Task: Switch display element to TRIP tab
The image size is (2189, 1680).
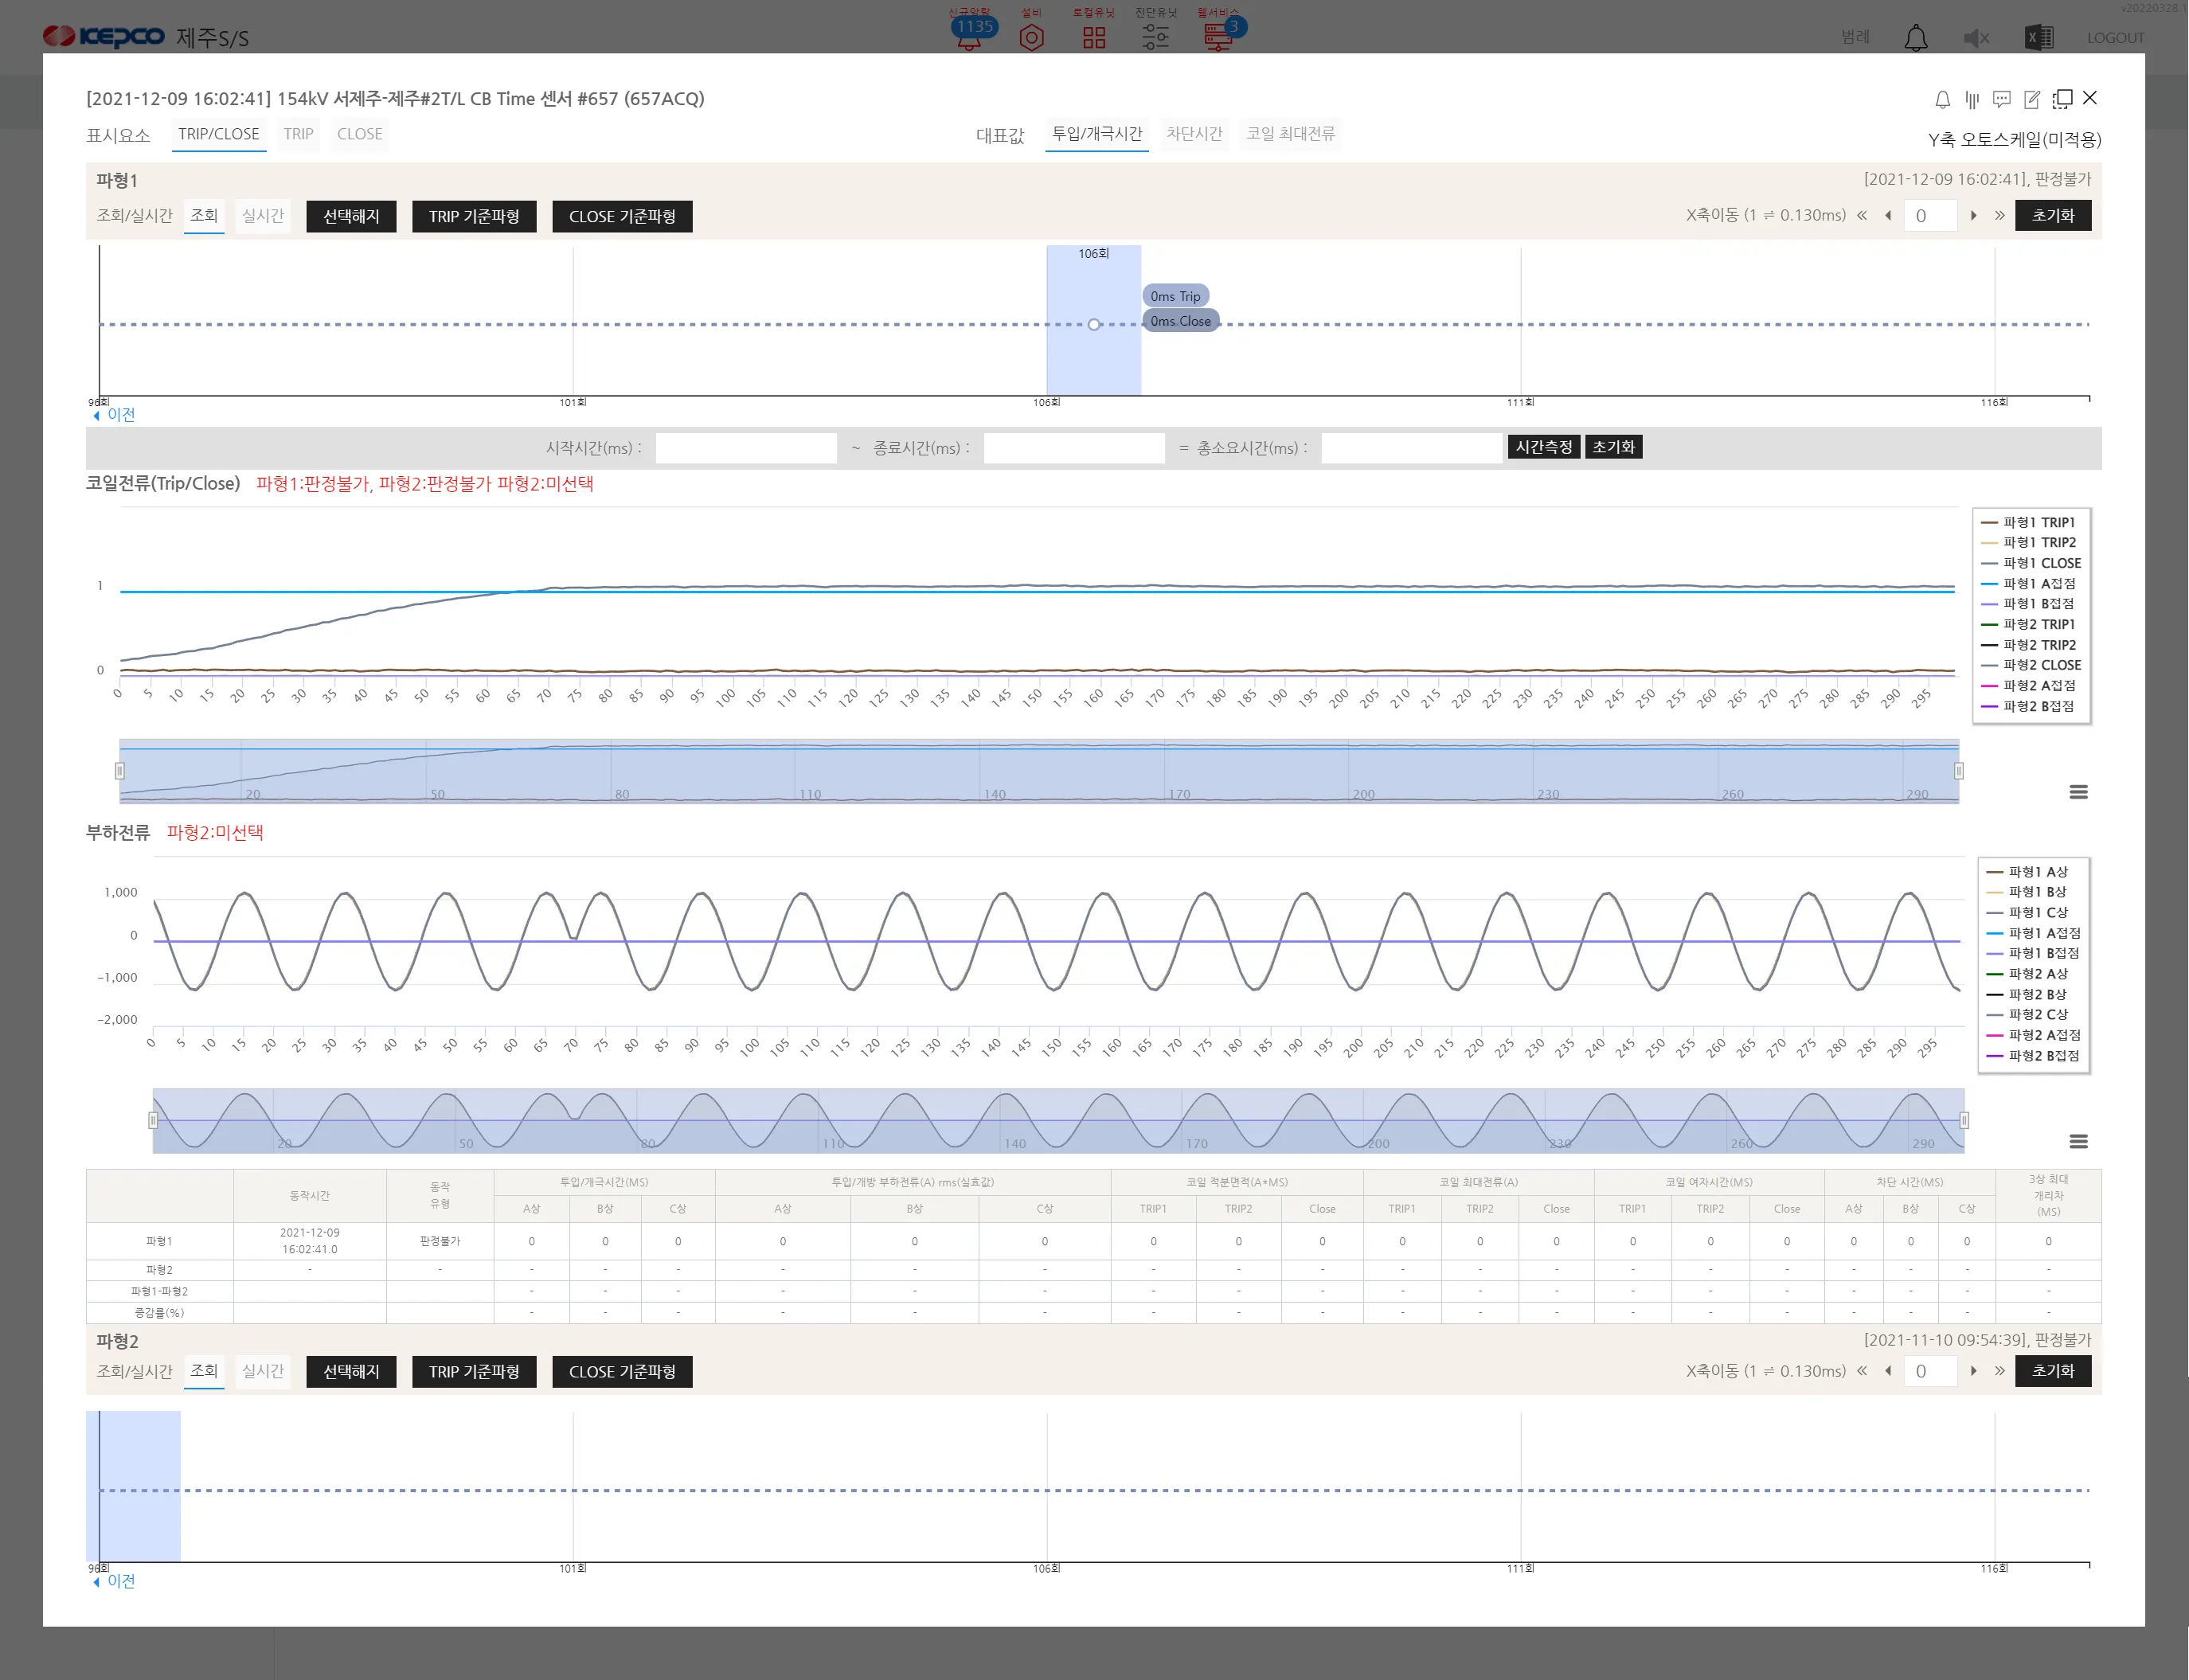Action: tap(298, 134)
